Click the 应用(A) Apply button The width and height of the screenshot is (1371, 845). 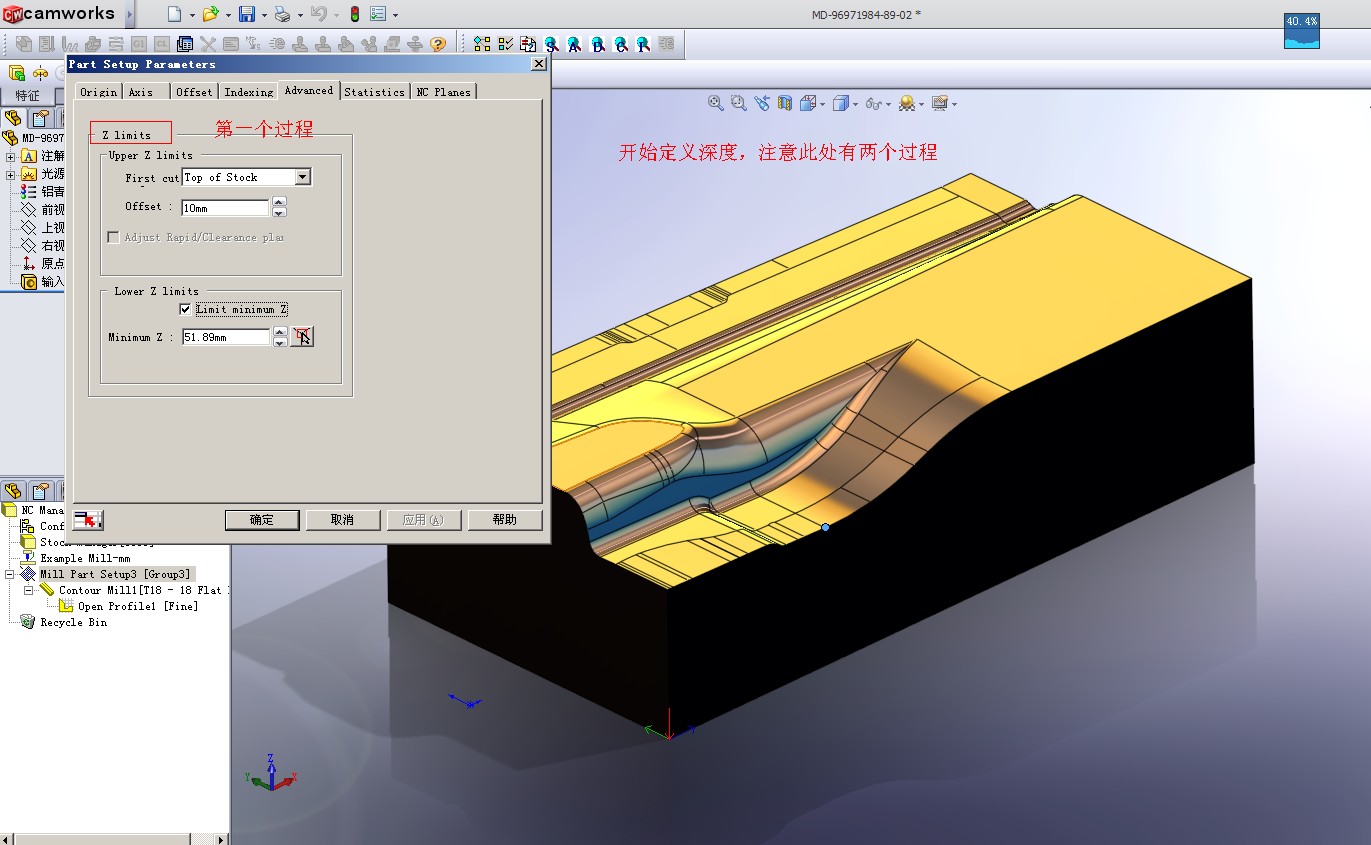tap(424, 520)
